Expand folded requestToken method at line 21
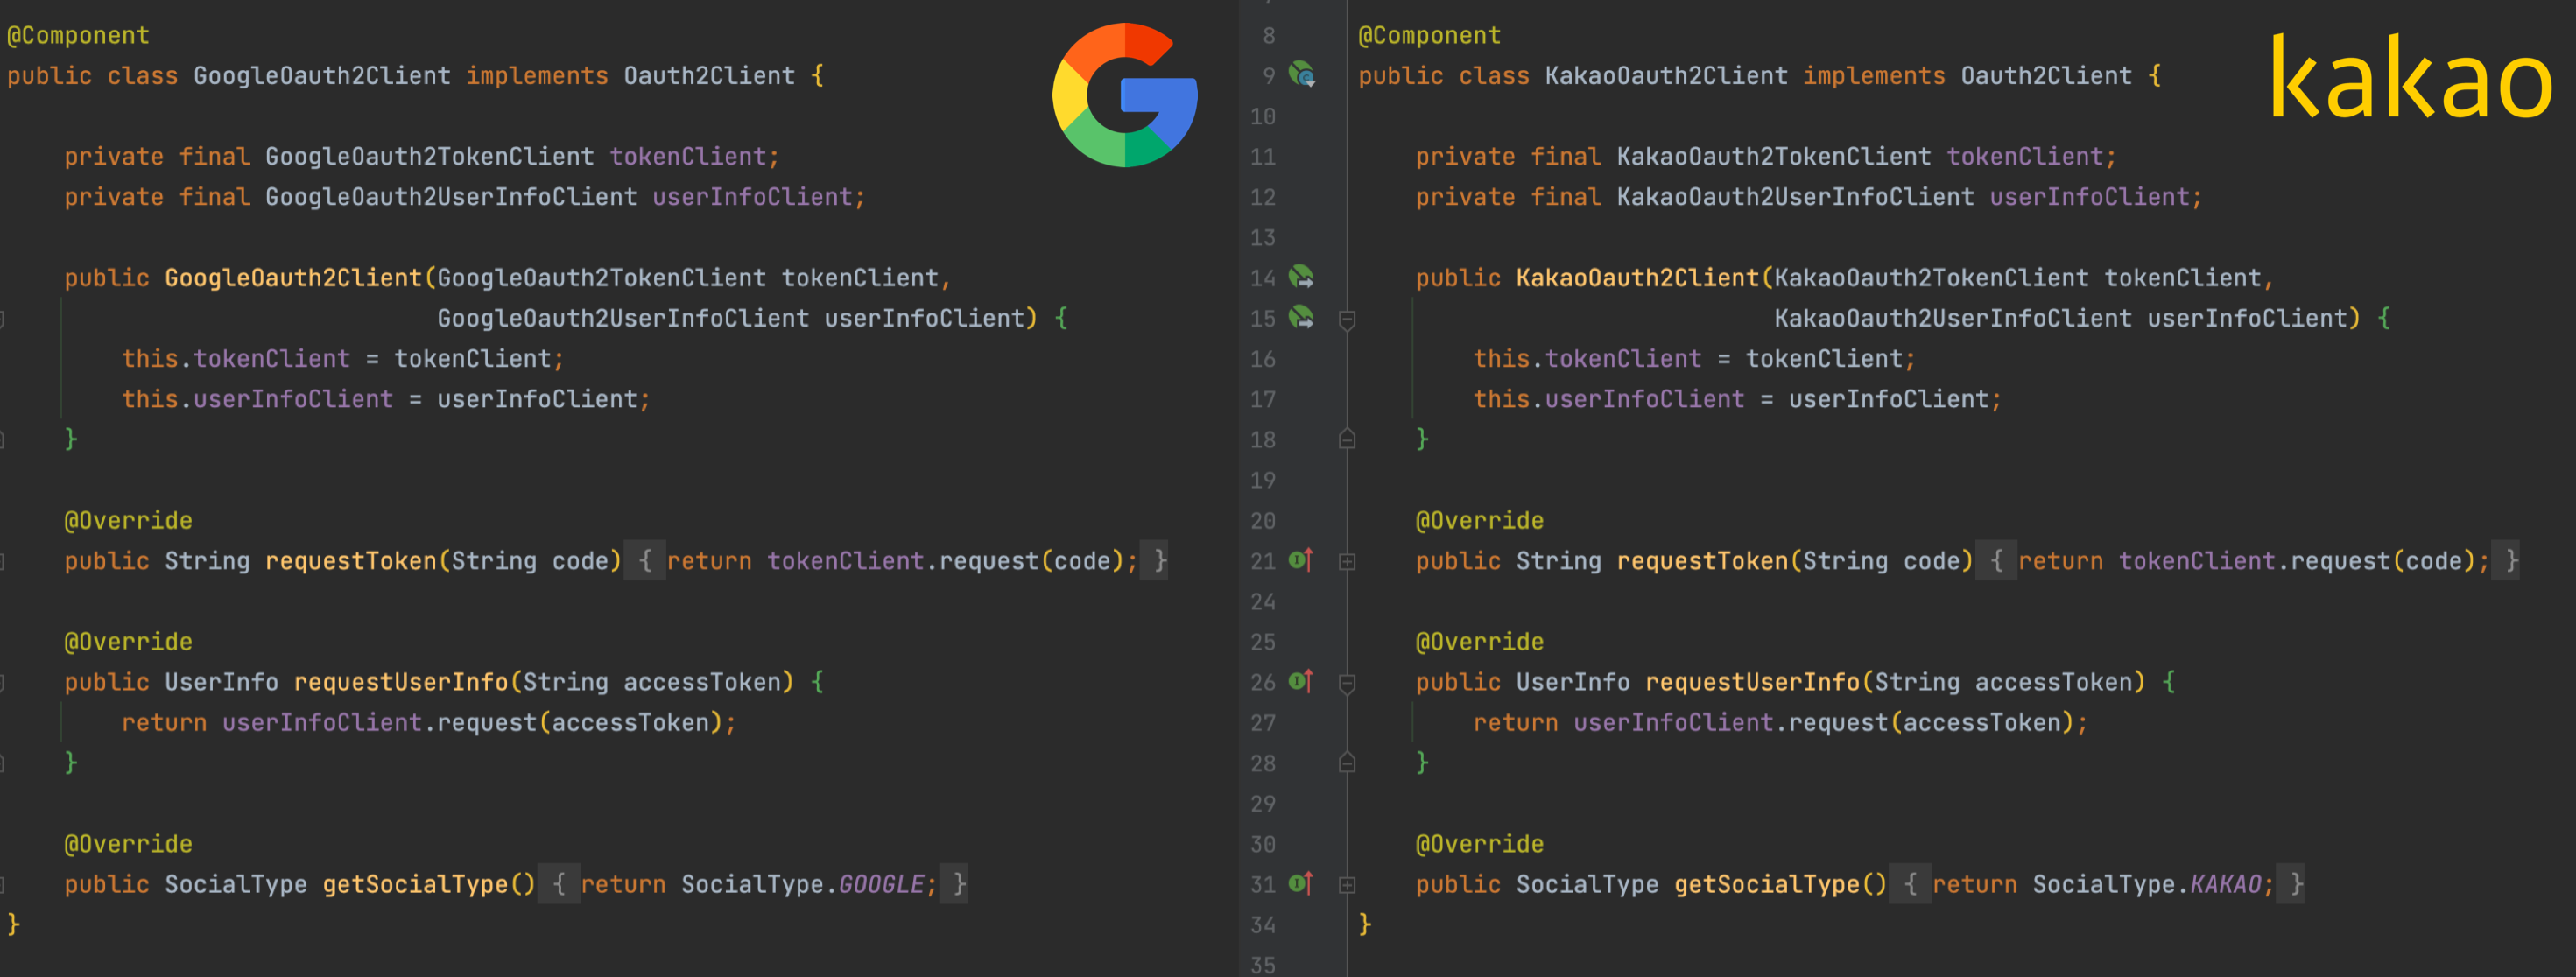Image resolution: width=2576 pixels, height=977 pixels. (1347, 562)
